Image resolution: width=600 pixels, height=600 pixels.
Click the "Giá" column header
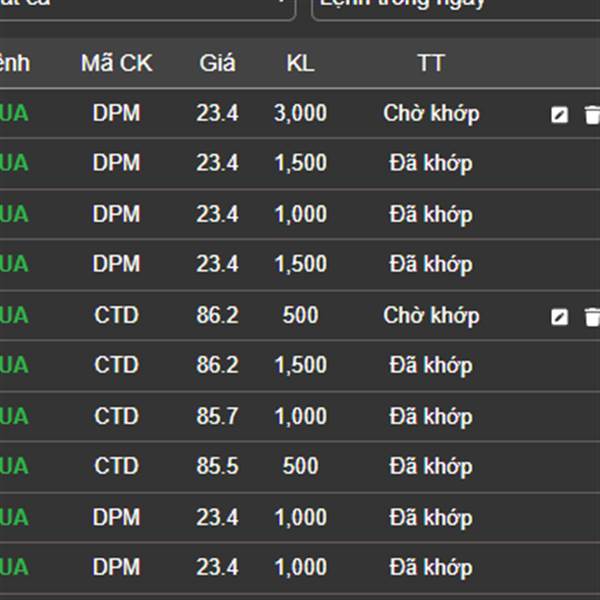[217, 63]
